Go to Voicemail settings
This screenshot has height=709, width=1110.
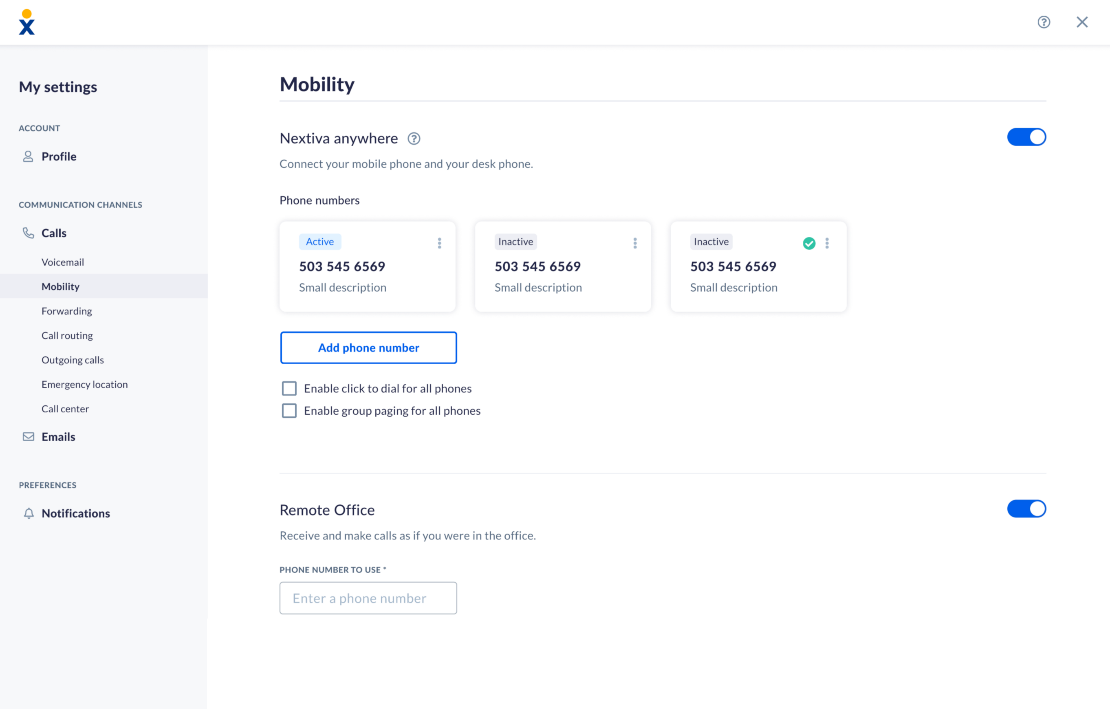tap(63, 262)
